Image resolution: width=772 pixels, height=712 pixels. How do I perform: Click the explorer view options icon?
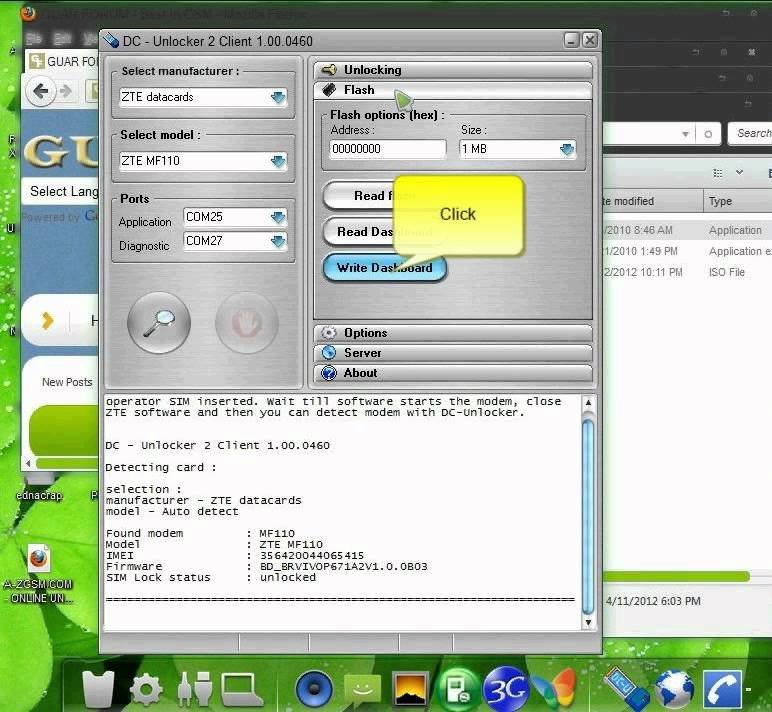718,173
